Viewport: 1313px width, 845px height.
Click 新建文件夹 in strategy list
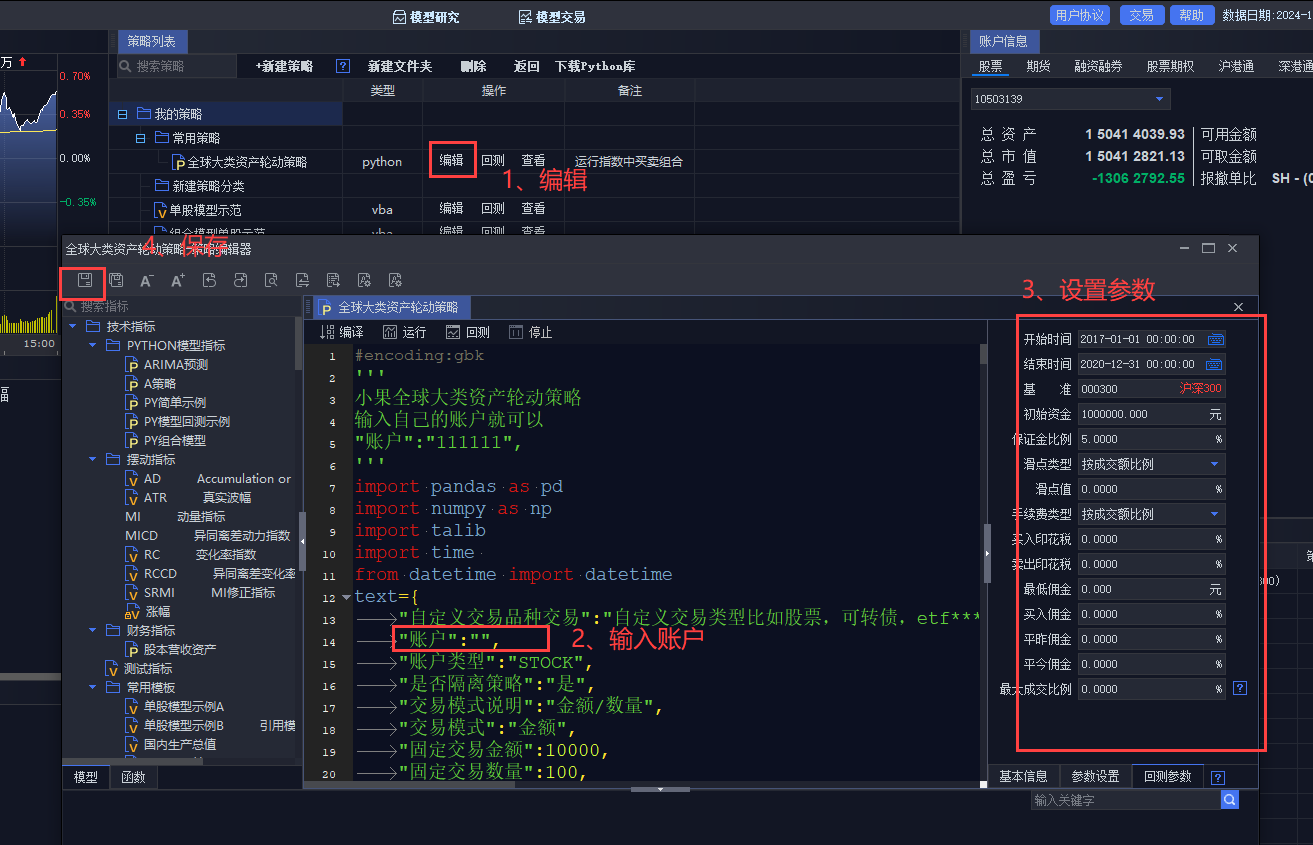tap(400, 66)
